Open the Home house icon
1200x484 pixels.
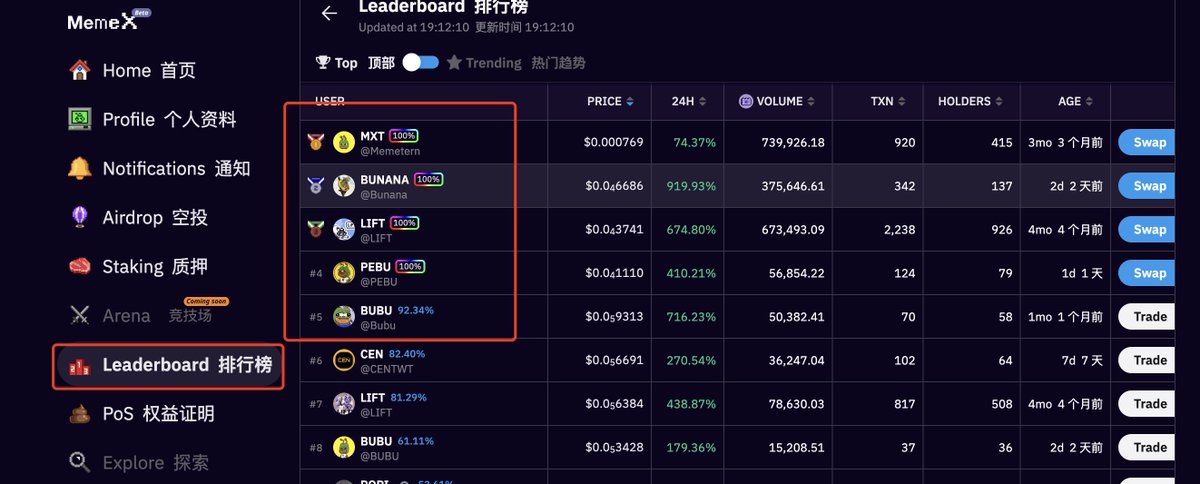coord(80,70)
